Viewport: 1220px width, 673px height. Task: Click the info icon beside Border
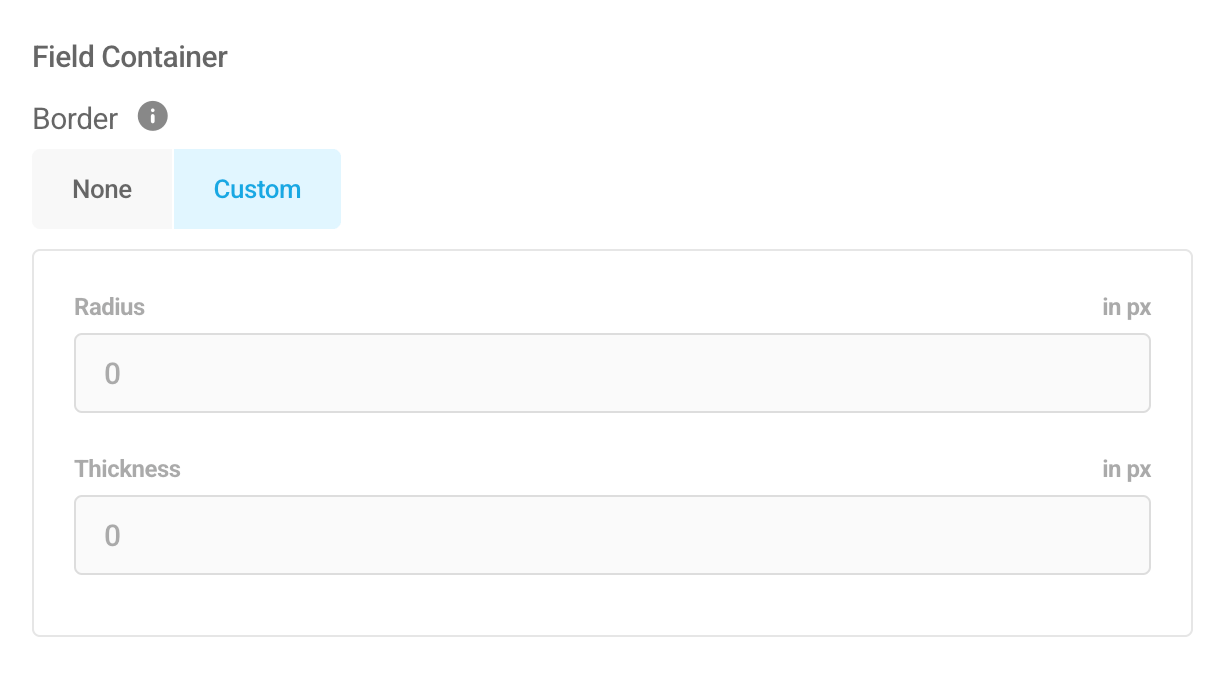(152, 117)
